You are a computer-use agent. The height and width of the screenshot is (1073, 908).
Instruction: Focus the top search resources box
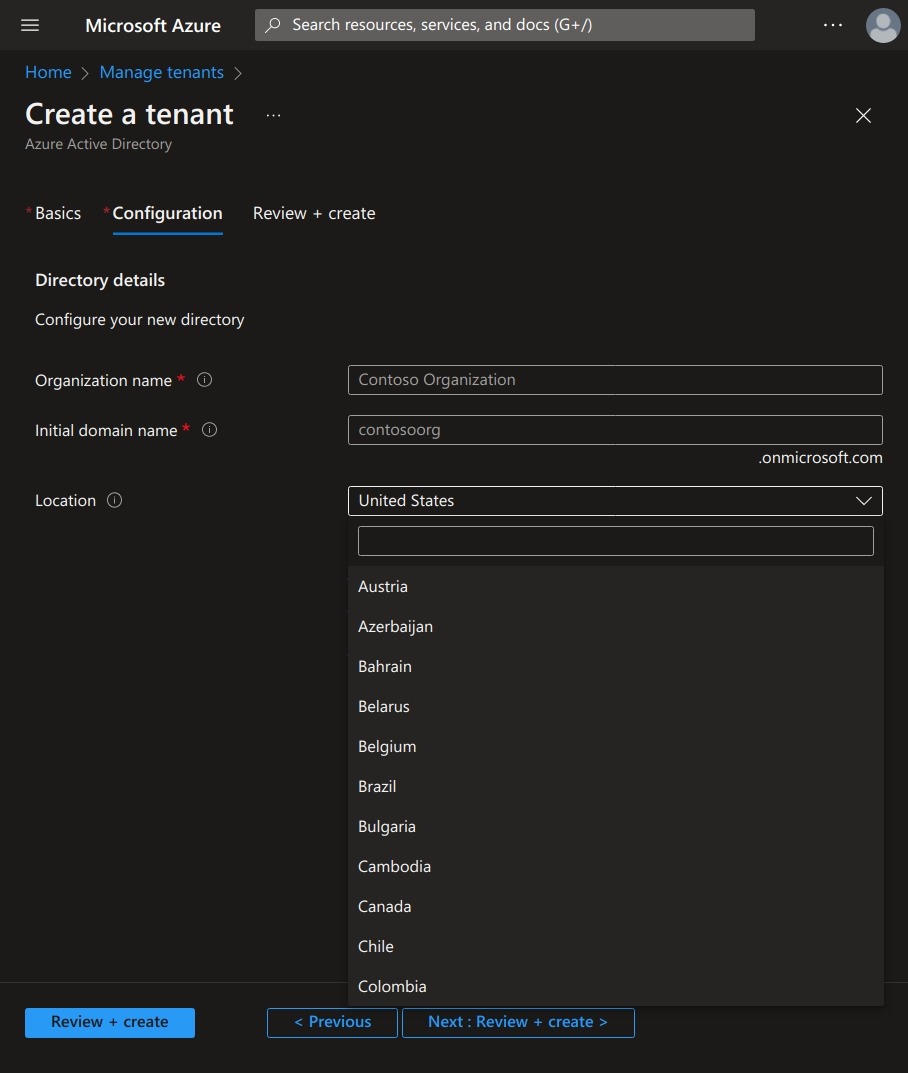coord(505,25)
